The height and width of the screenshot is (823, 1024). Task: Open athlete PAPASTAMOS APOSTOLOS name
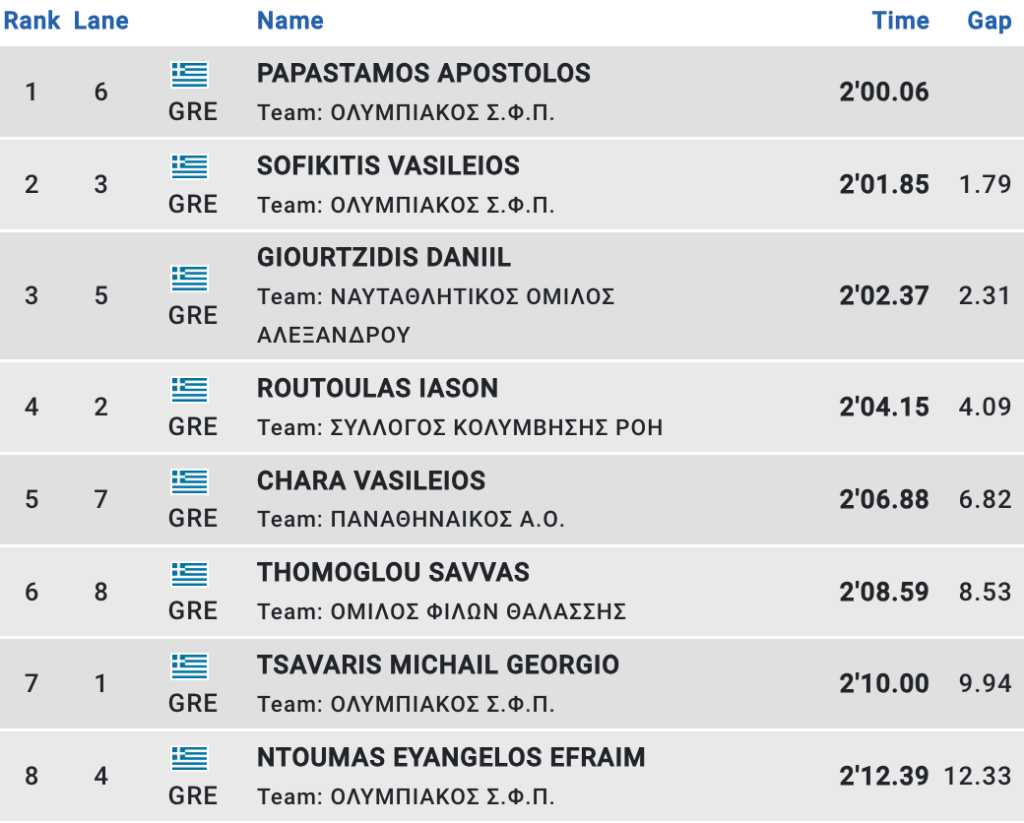424,73
